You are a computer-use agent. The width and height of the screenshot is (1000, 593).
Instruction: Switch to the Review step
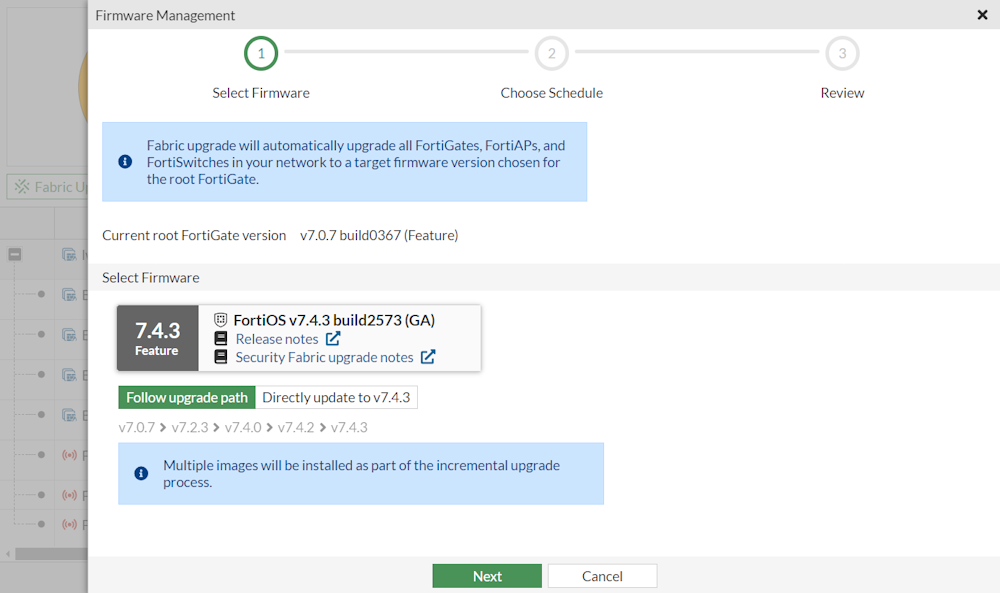point(842,53)
